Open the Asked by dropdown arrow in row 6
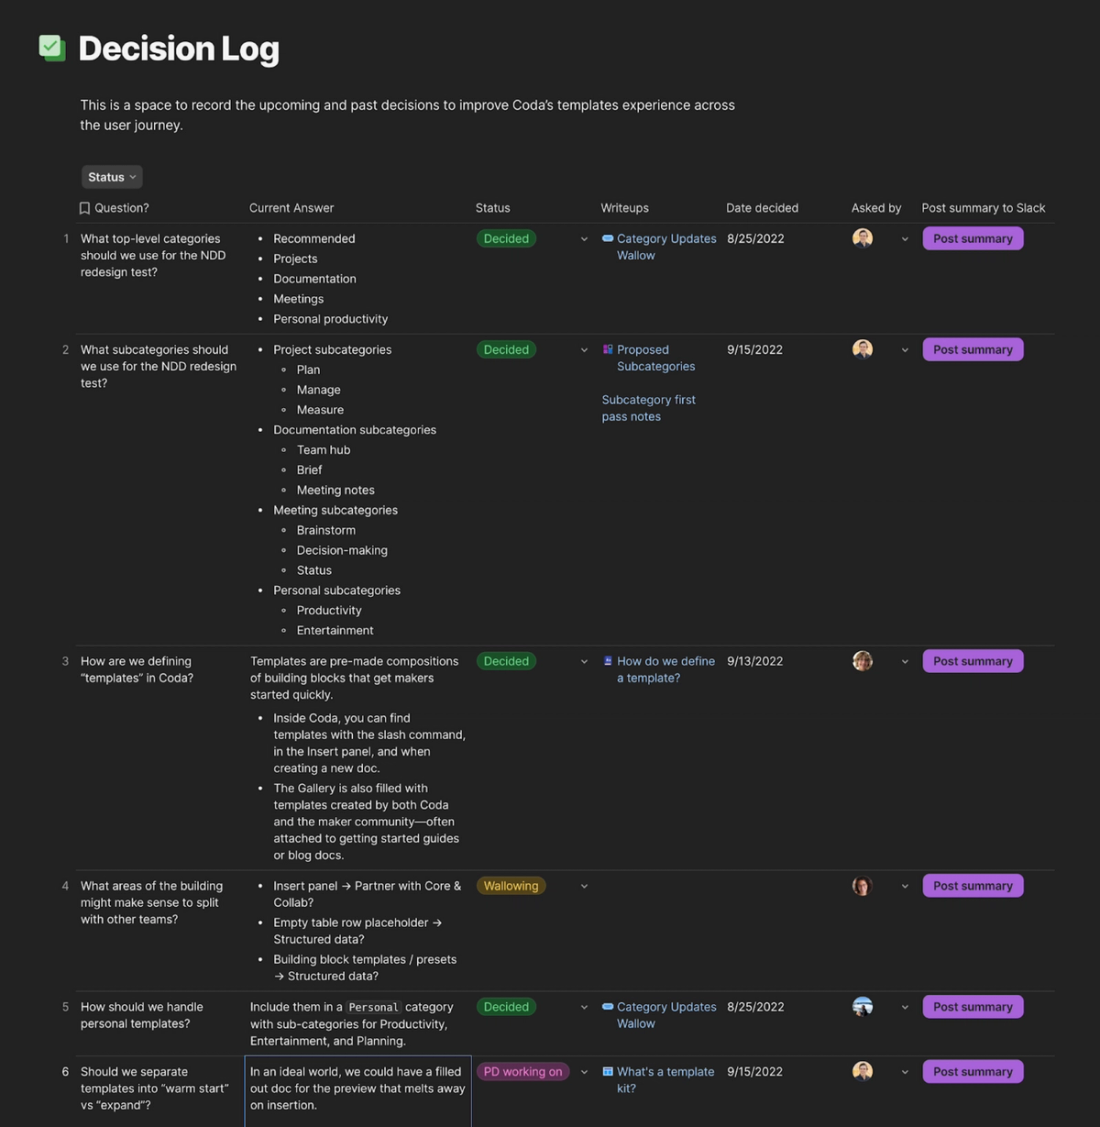This screenshot has height=1127, width=1100. pyautogui.click(x=904, y=1072)
